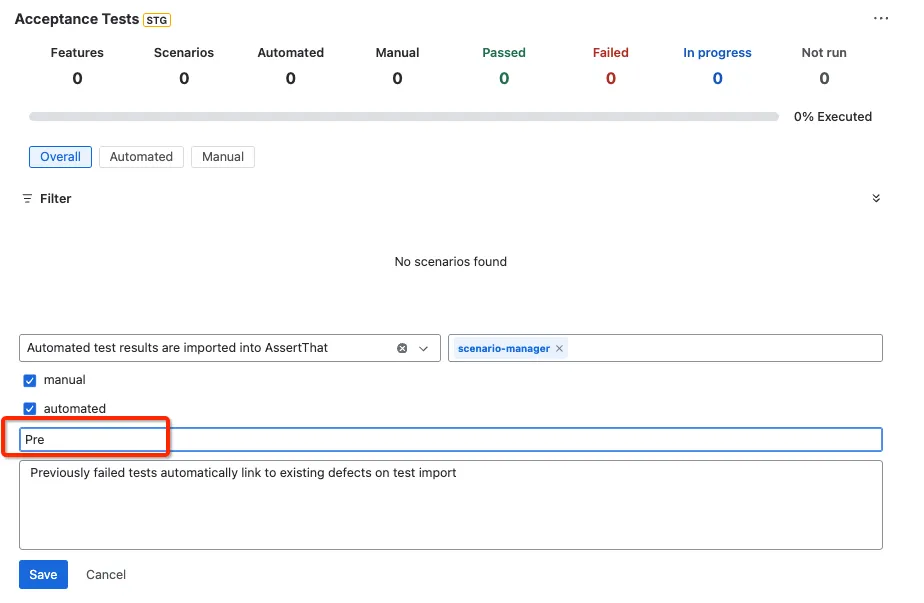This screenshot has height=603, width=924.
Task: Click the Not run count label
Action: coord(824,52)
